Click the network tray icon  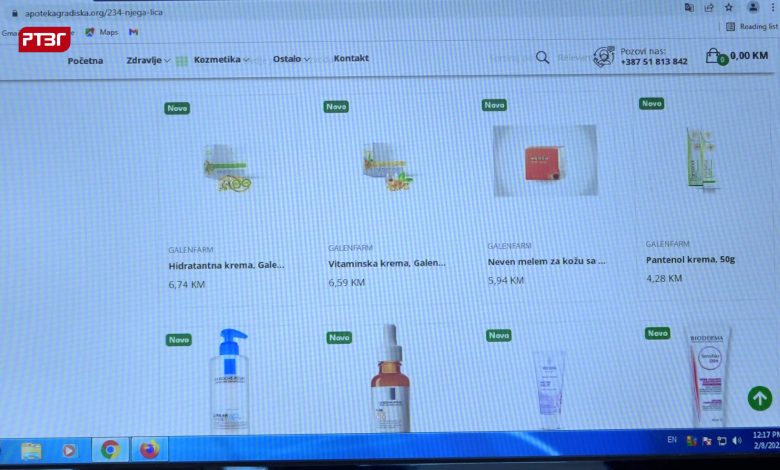tap(722, 441)
